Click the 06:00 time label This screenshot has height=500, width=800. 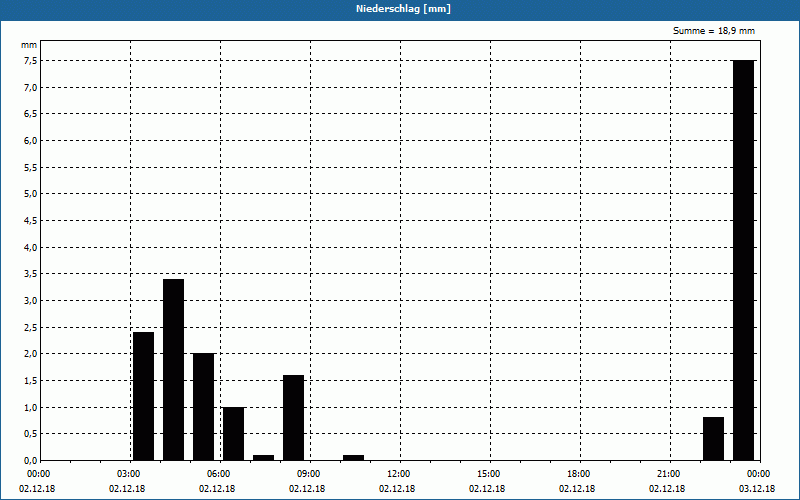point(219,474)
